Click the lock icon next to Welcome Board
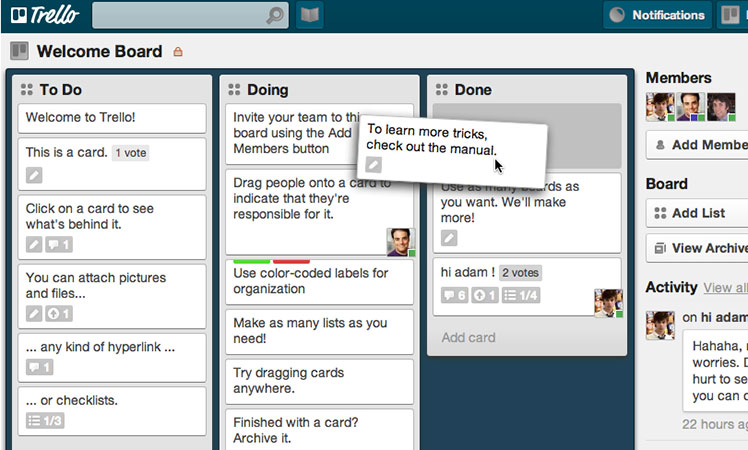This screenshot has height=450, width=748. coord(178,52)
